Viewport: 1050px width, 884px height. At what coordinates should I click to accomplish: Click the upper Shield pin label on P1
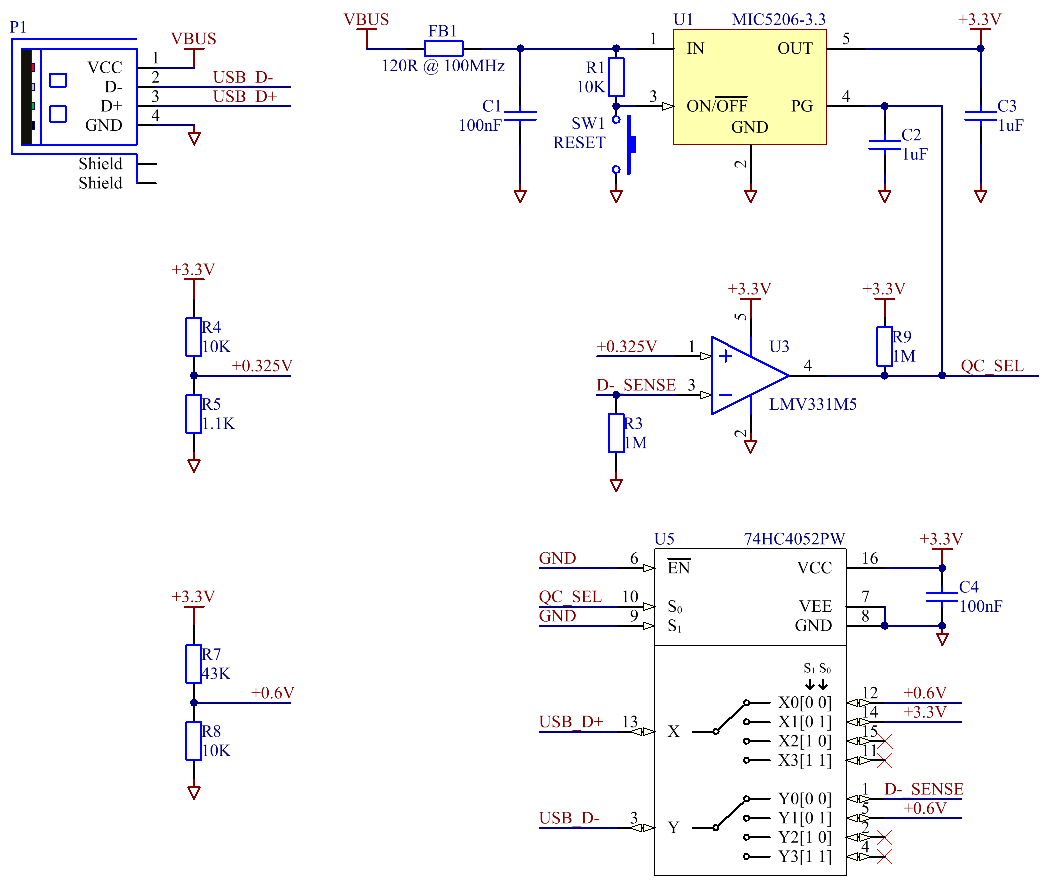tap(100, 163)
